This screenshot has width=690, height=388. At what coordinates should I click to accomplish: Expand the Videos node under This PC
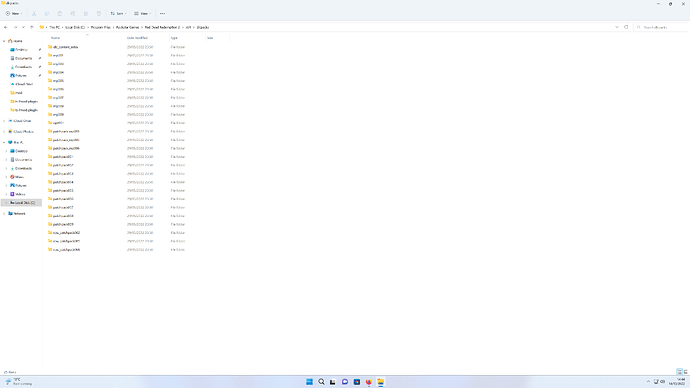click(x=6, y=194)
